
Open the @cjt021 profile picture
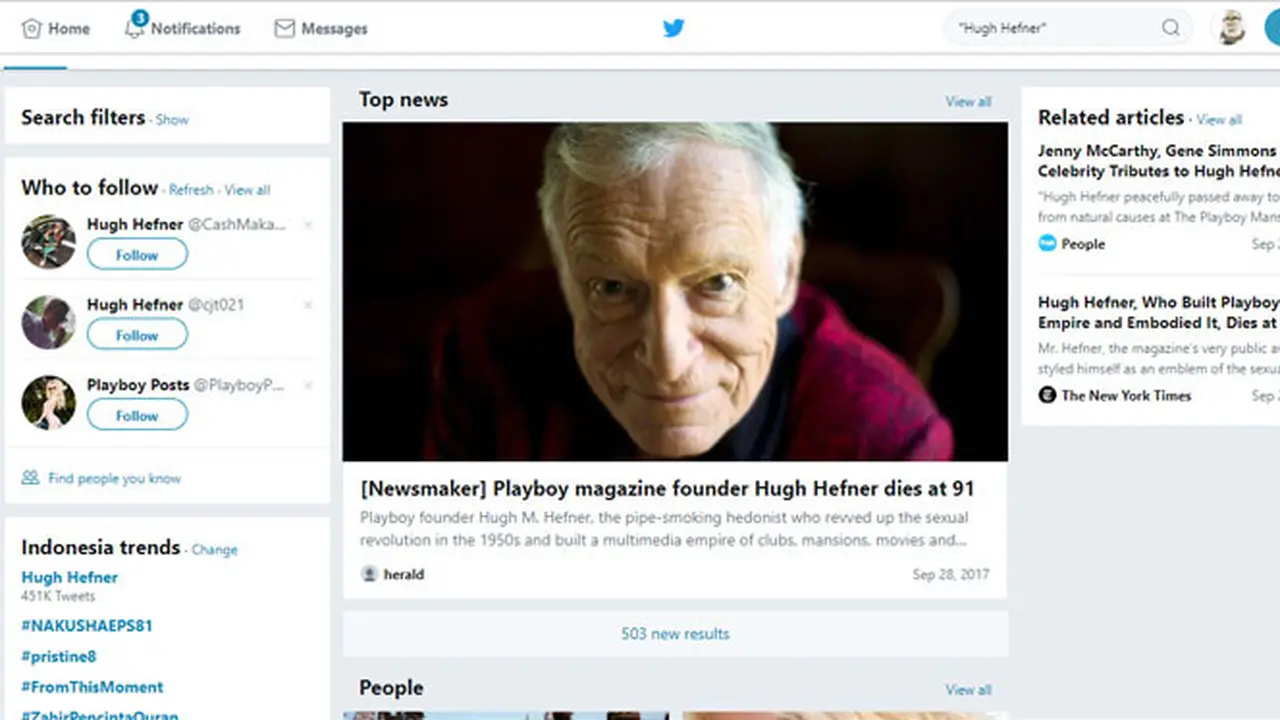(x=49, y=322)
